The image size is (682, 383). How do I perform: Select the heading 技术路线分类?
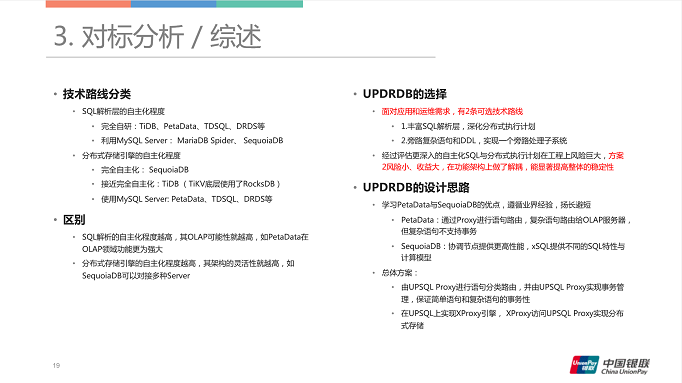(x=97, y=94)
